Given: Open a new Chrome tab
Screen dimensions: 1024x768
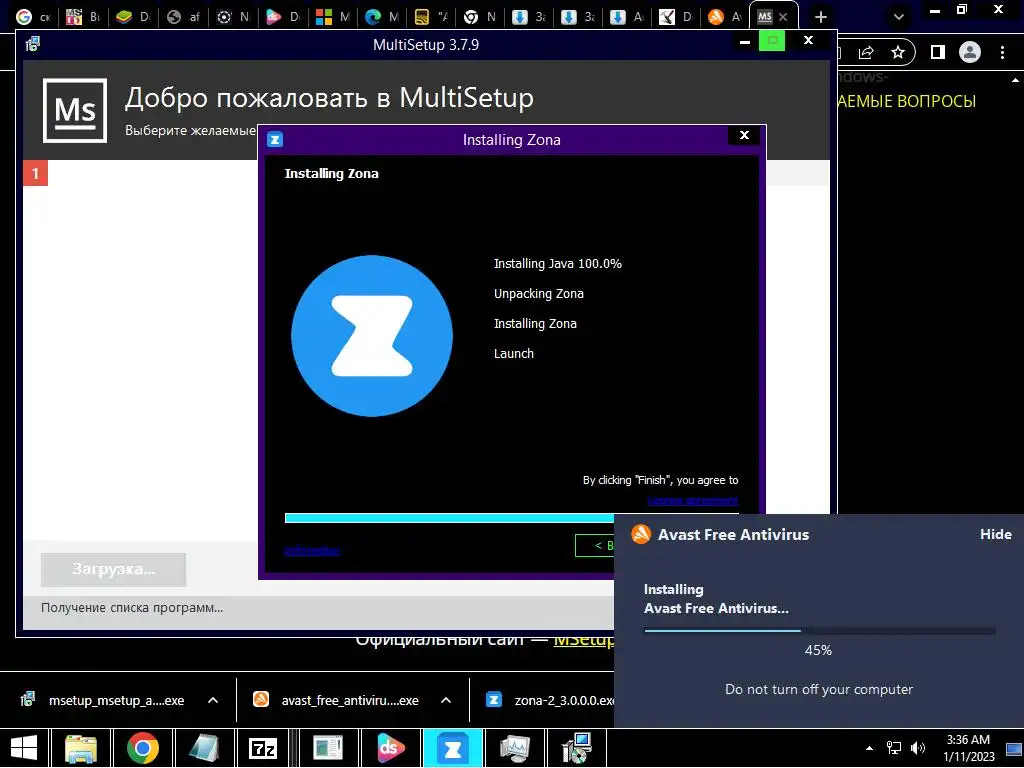Looking at the screenshot, I should coord(821,17).
